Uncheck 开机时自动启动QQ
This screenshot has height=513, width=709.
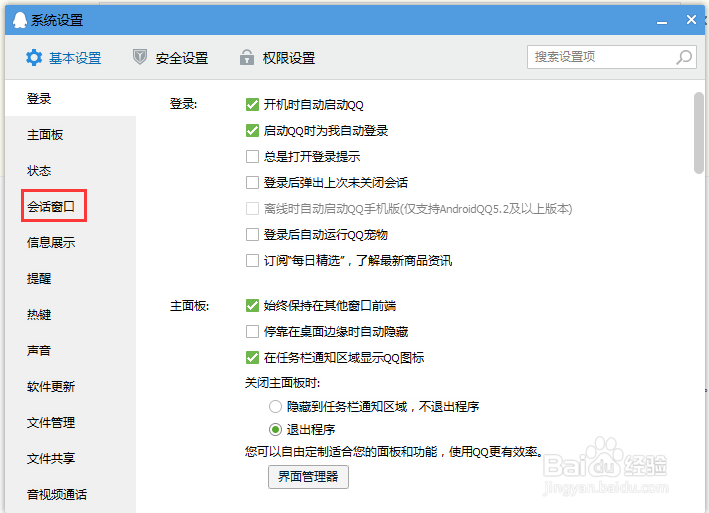[x=252, y=104]
